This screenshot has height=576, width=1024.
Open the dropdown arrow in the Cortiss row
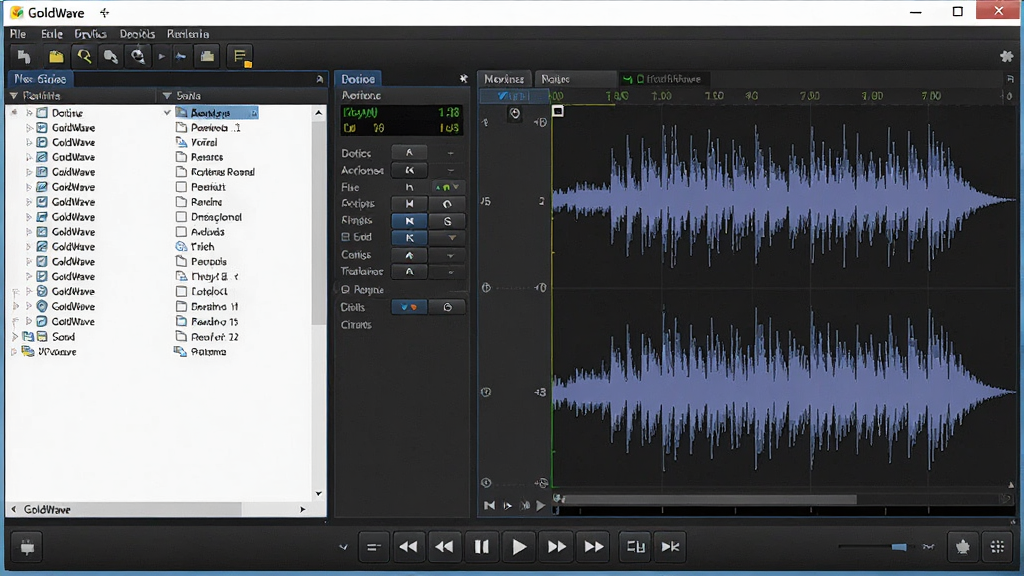click(x=451, y=255)
